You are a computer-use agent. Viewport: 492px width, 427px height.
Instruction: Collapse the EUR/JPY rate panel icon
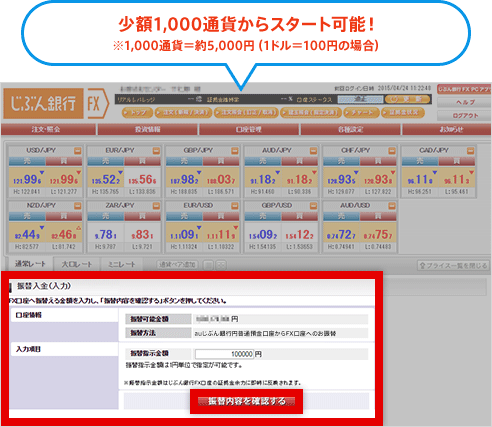156,151
